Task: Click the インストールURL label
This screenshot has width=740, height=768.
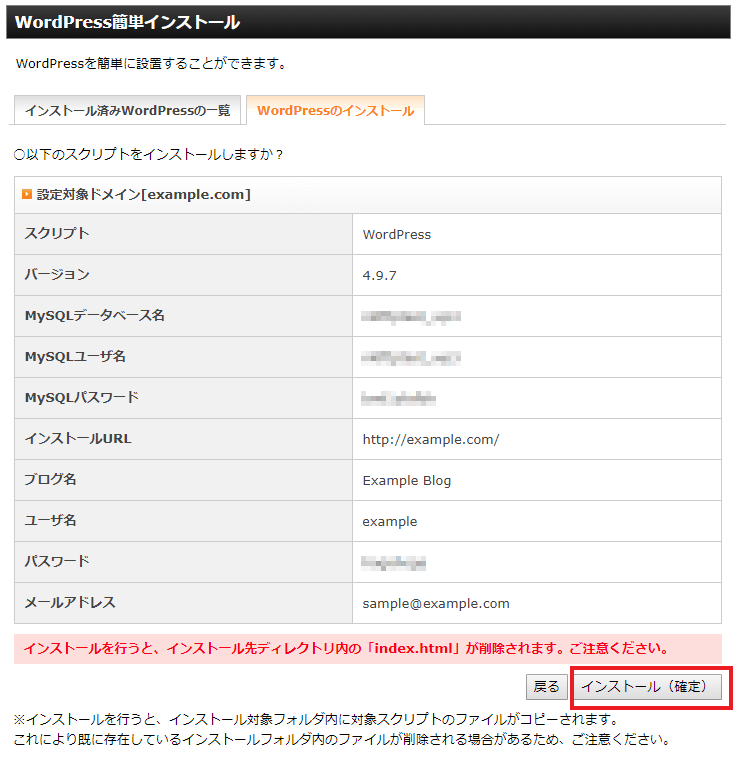Action: click(78, 438)
